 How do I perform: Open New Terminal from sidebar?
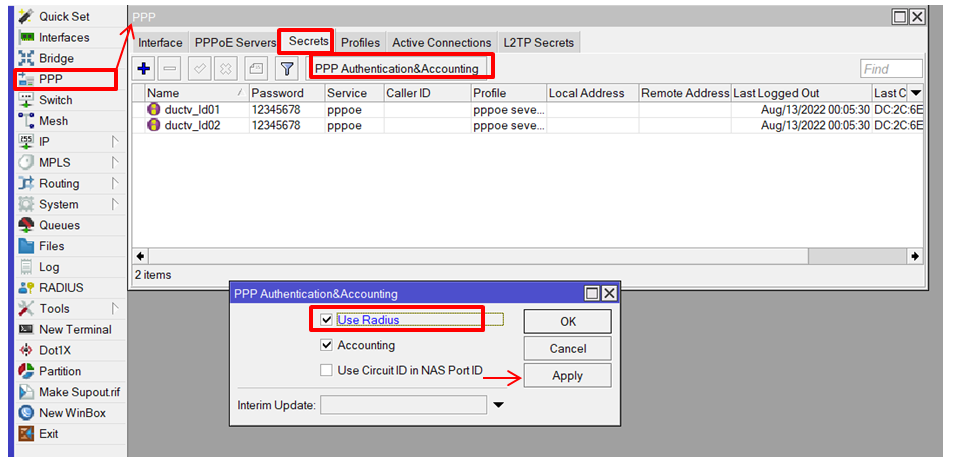[x=74, y=330]
